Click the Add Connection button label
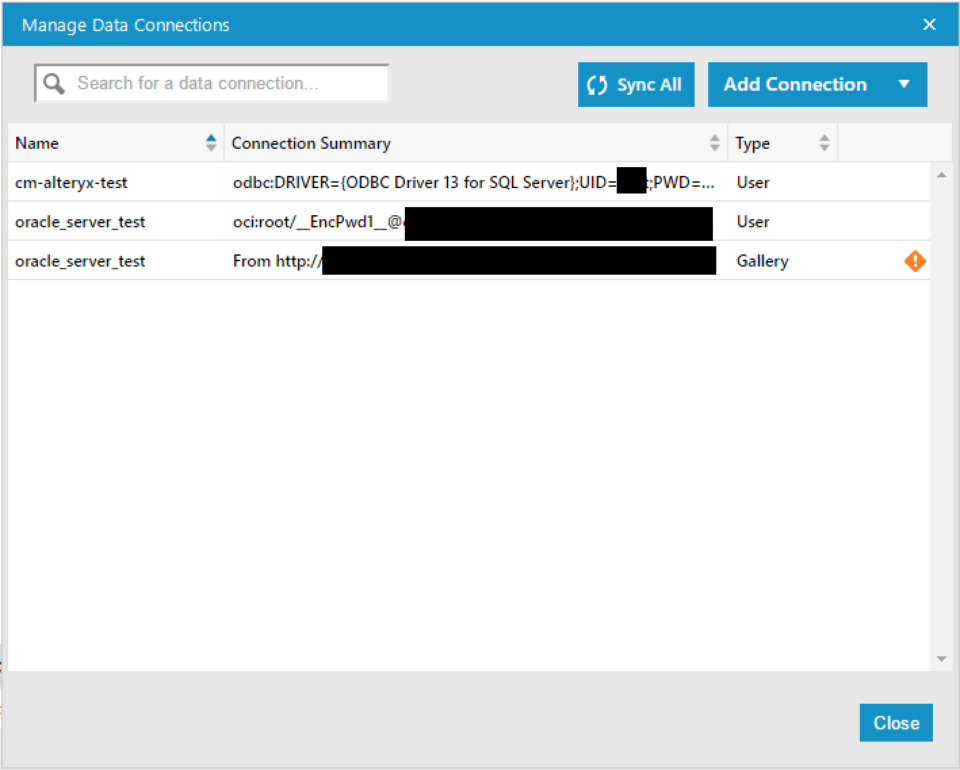 pos(795,85)
